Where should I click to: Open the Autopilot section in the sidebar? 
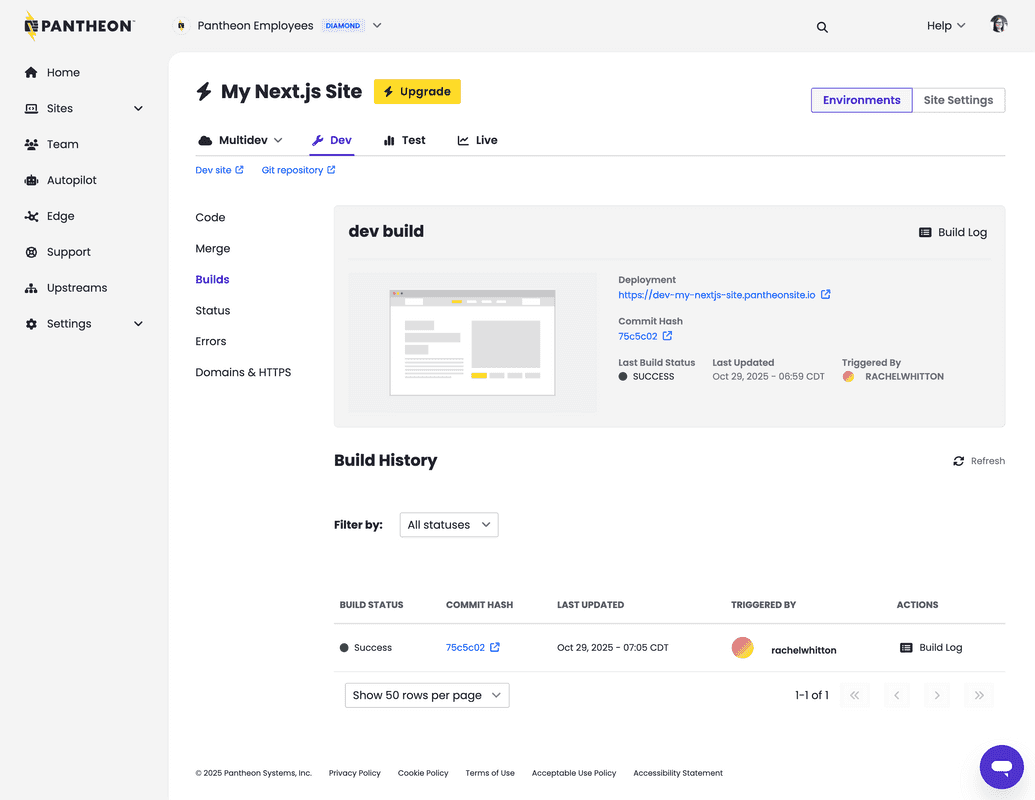pyautogui.click(x=73, y=180)
